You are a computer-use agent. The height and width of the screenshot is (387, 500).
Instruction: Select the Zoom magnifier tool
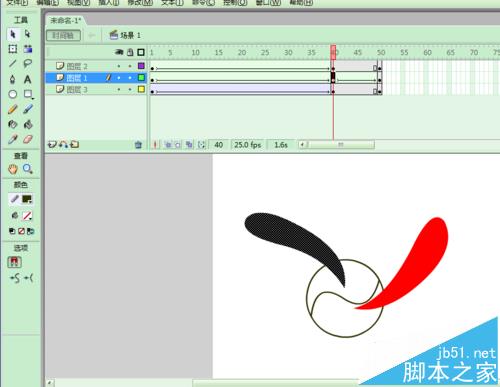tap(28, 169)
